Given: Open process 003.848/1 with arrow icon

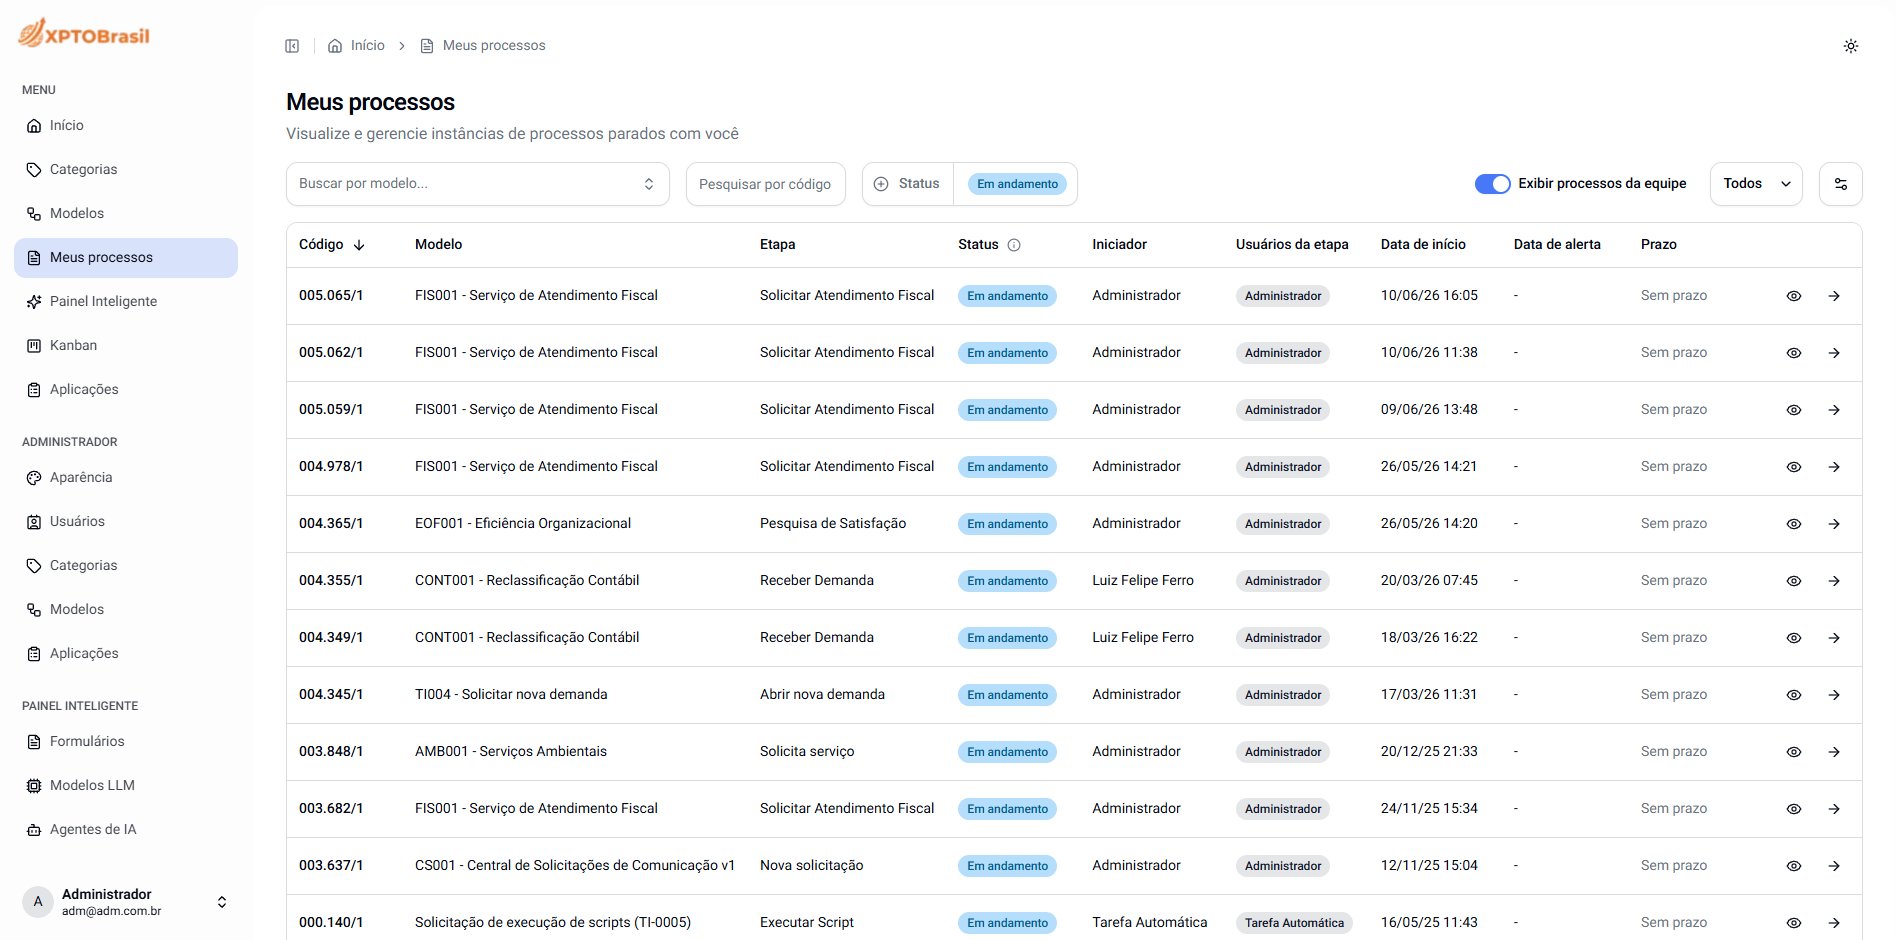Looking at the screenshot, I should point(1834,752).
